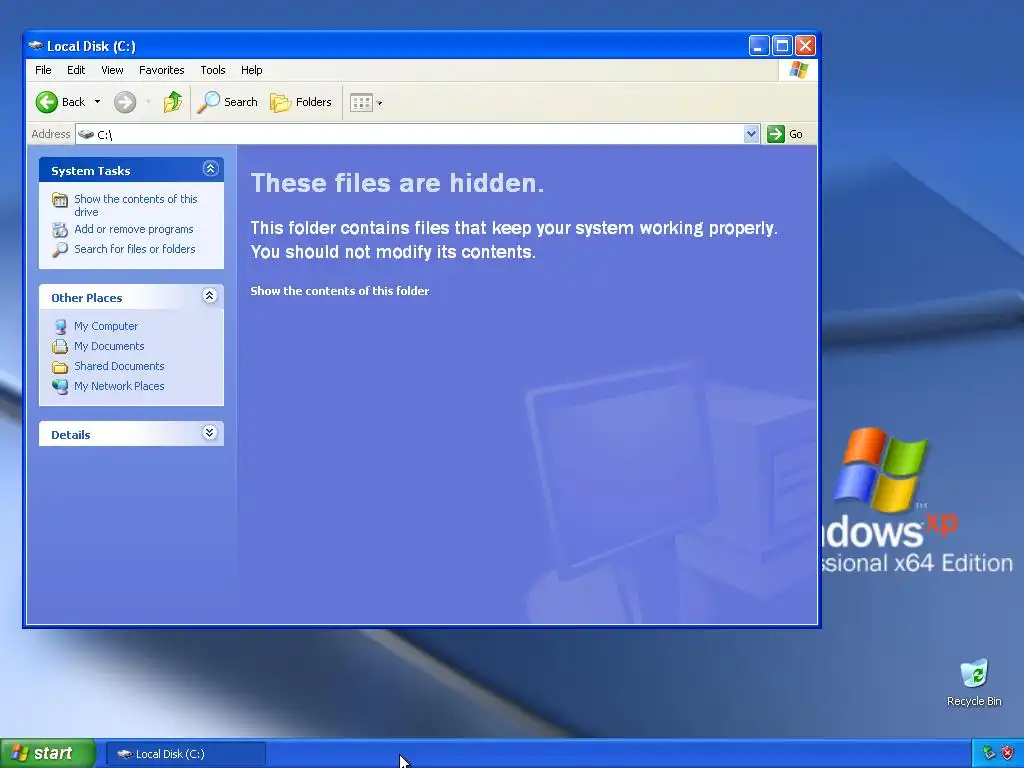Click the drive icon in window title bar
Screen dimensions: 1024x768
pos(36,46)
